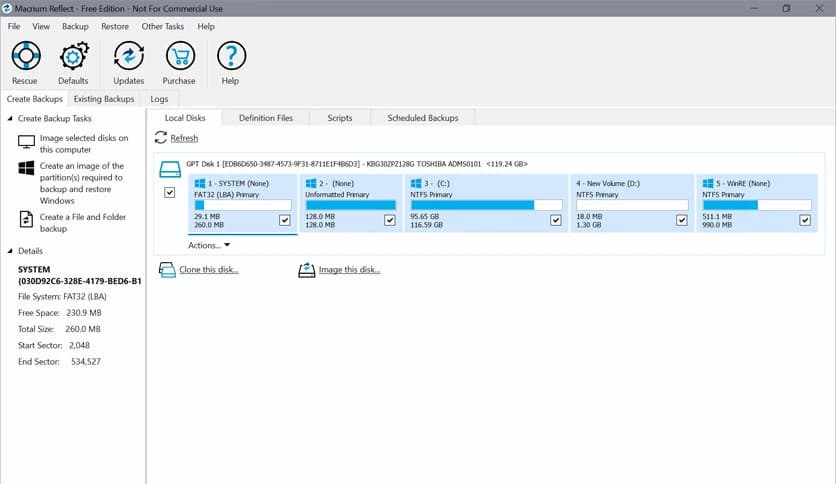
Task: Switch to the Existing Backups tab
Action: (x=104, y=99)
